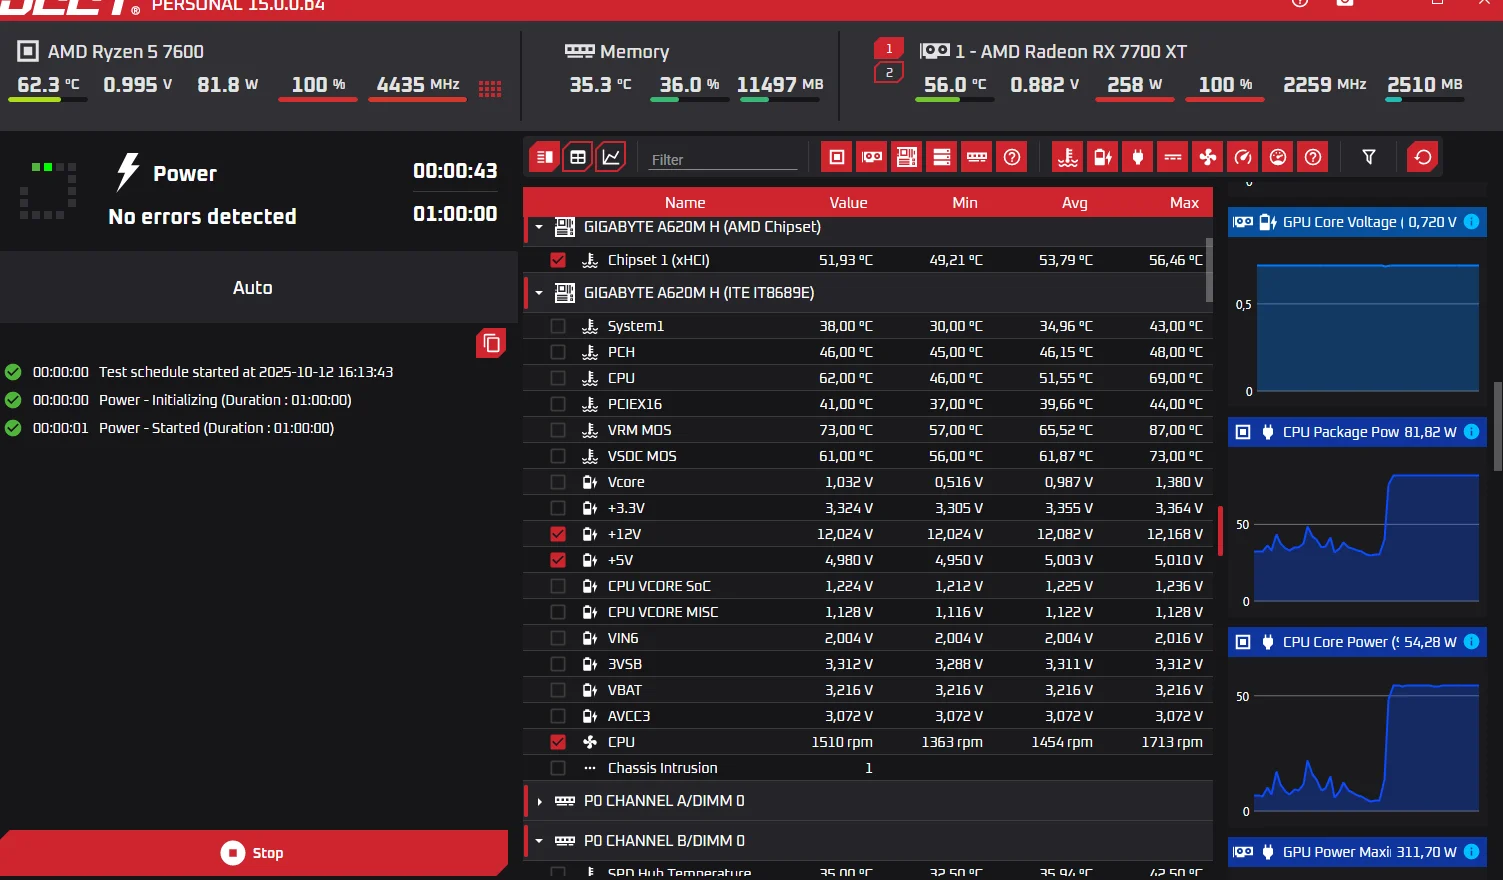Check the PCH temperature sensor

click(558, 352)
